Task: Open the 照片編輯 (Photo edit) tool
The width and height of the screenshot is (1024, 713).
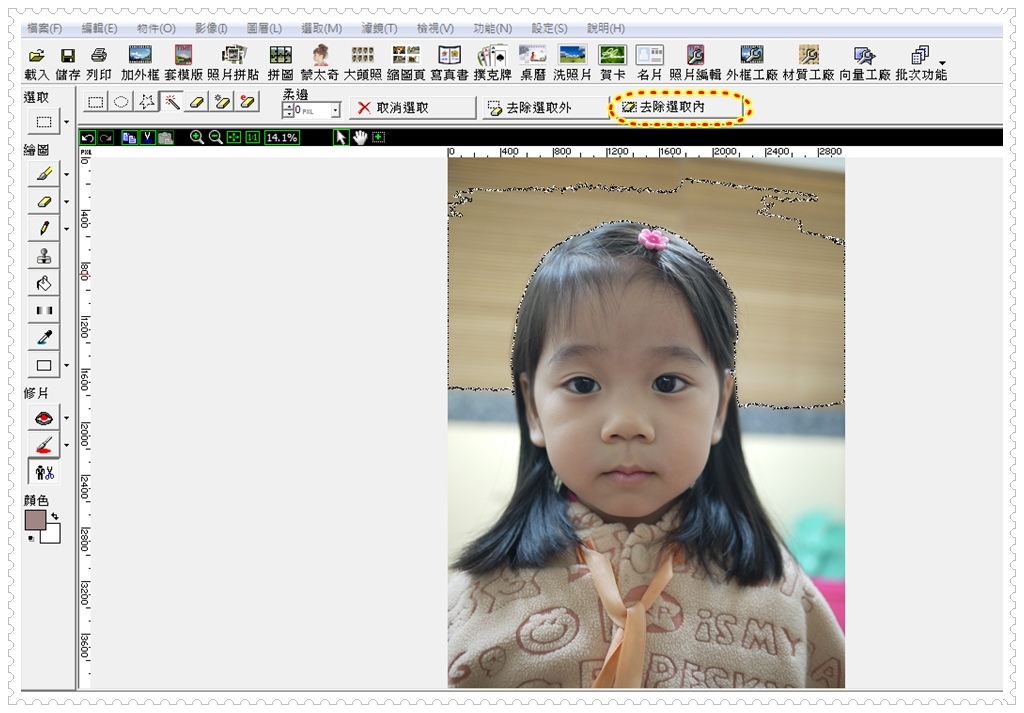Action: click(x=695, y=63)
